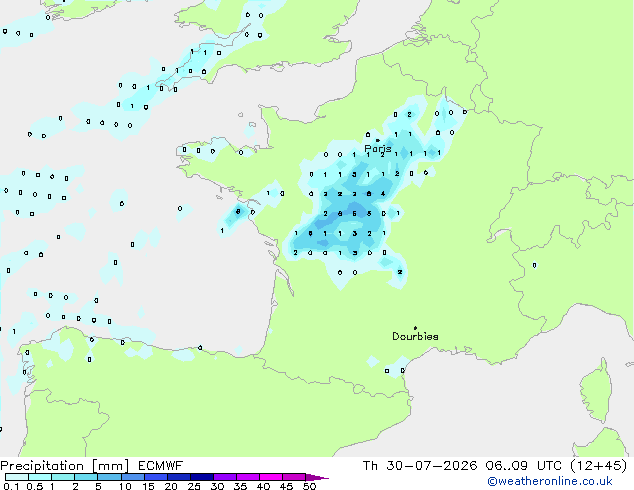Click the "25" legend scale label

pos(194,486)
